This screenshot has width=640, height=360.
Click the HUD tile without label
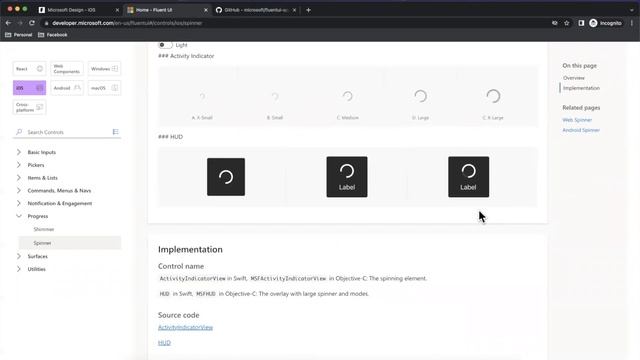tap(226, 177)
